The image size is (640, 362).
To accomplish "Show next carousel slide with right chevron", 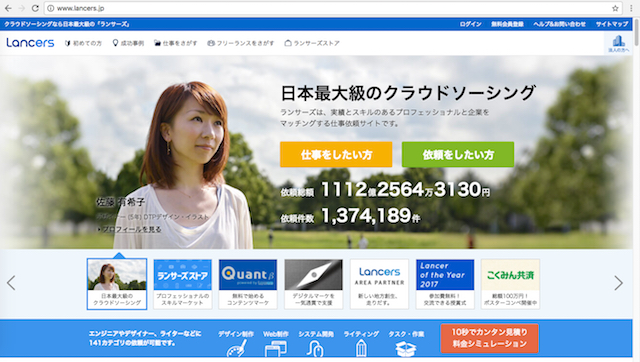I will pos(618,283).
